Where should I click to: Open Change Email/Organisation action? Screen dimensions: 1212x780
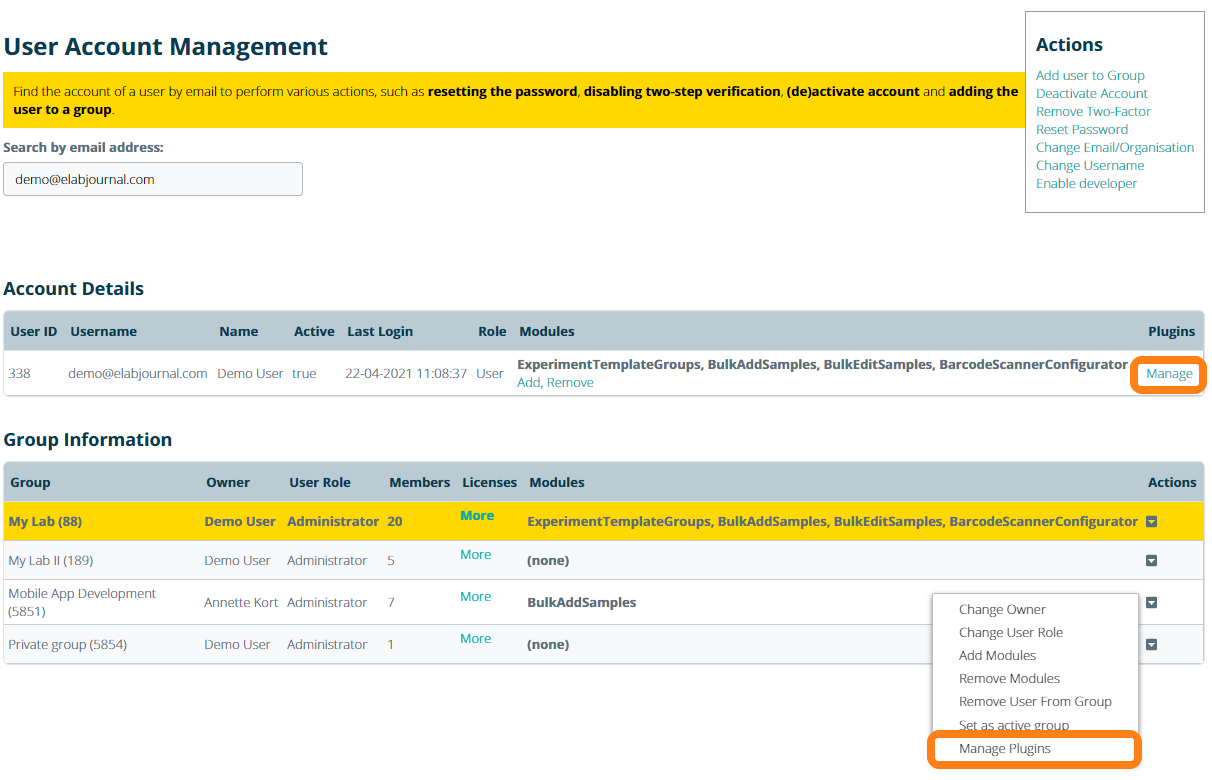pos(1114,148)
